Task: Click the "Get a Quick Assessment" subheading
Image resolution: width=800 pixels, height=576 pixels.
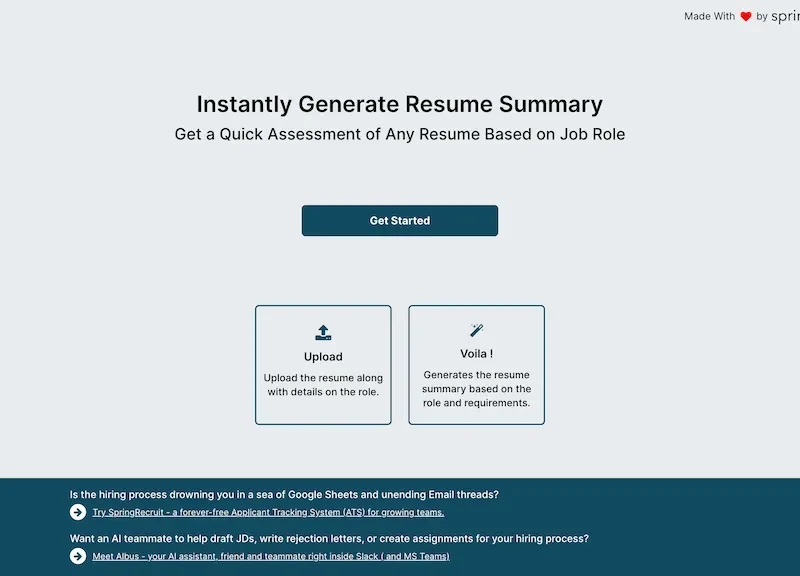Action: click(x=399, y=134)
